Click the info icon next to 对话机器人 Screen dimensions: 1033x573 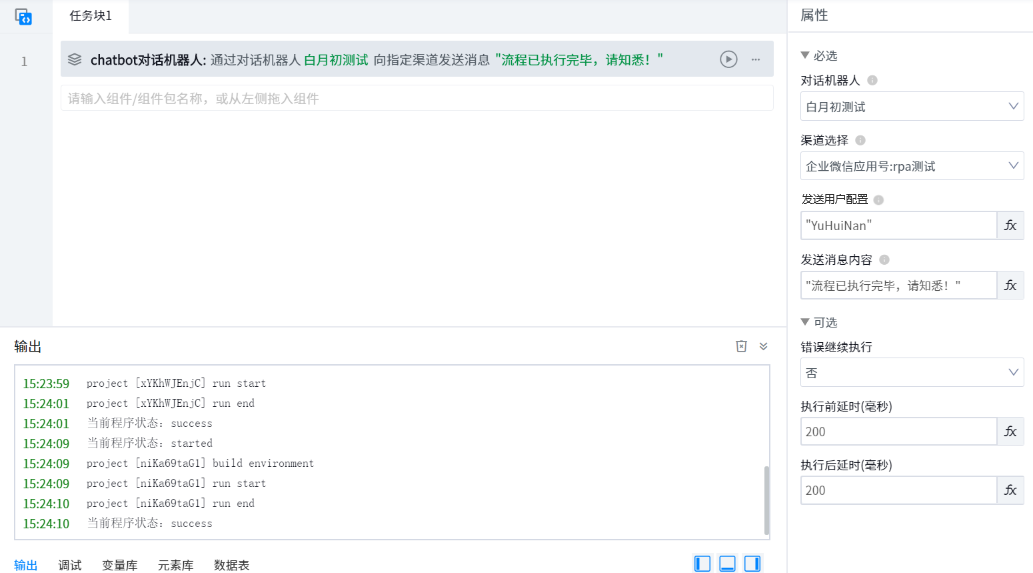click(x=872, y=80)
